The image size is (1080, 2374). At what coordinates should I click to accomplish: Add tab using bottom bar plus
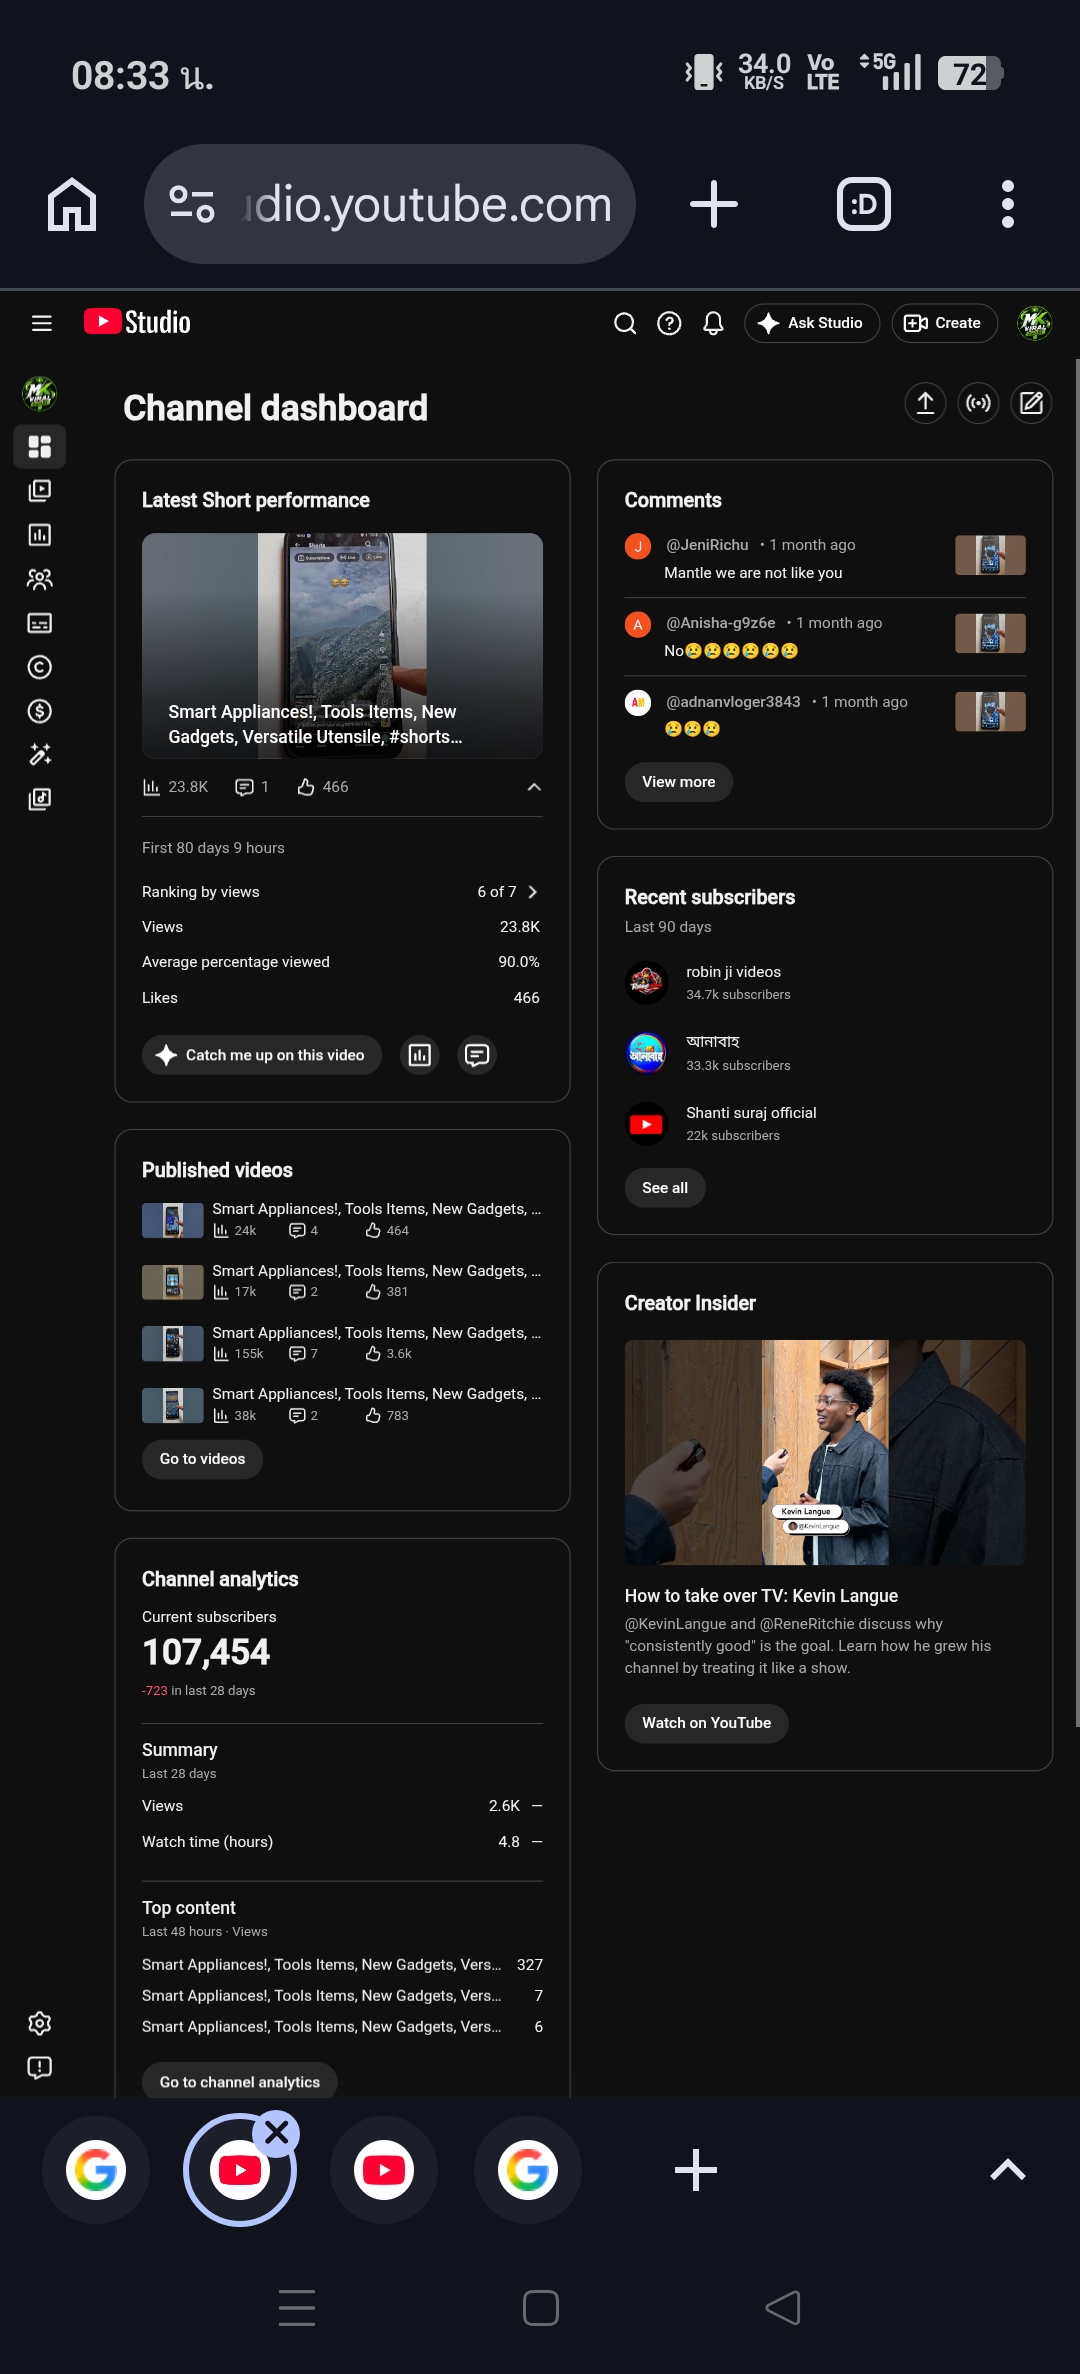tap(696, 2170)
